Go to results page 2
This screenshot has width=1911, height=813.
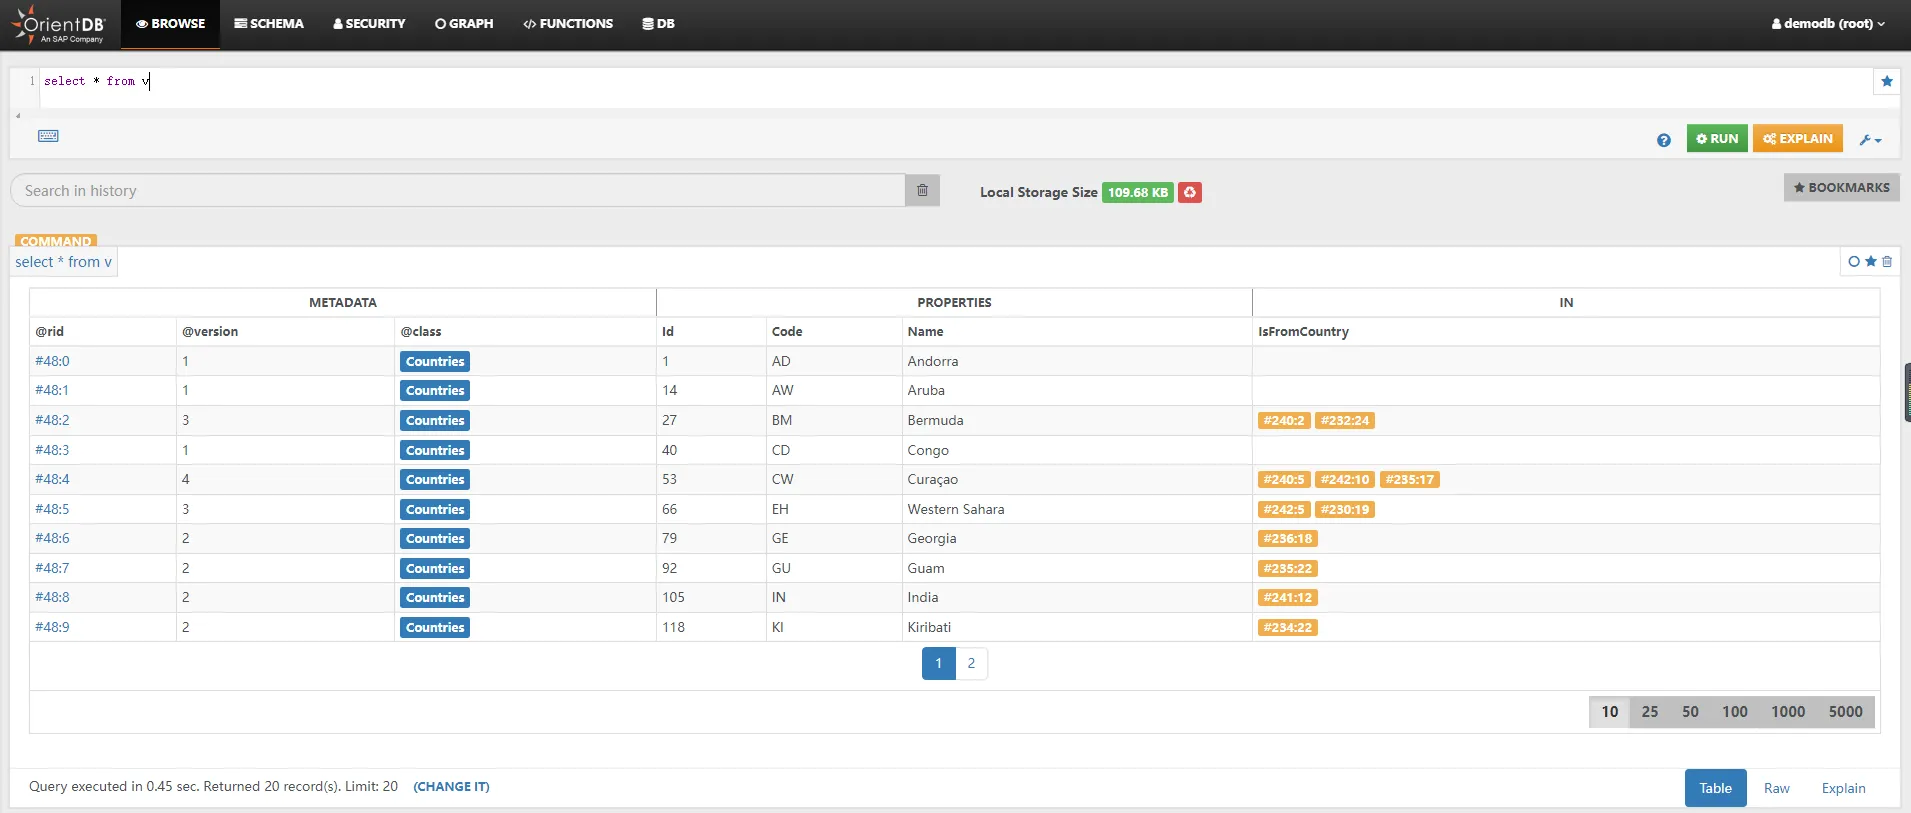(x=971, y=664)
